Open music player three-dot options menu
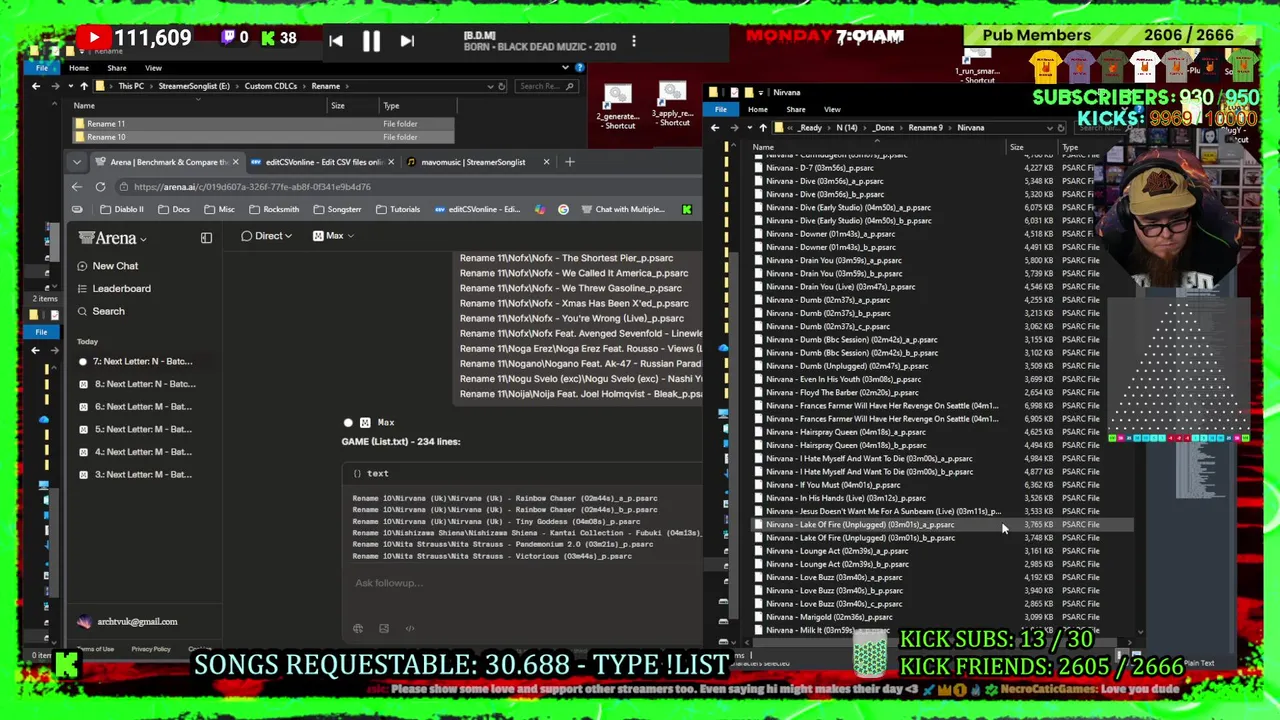 633,42
